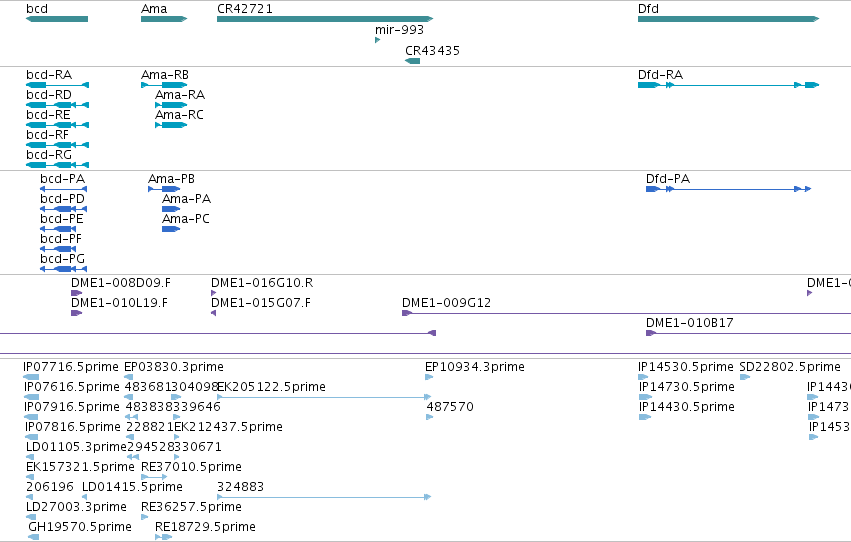Click the mir-993 small arrow glyph
The height and width of the screenshot is (542, 851).
[x=377, y=40]
